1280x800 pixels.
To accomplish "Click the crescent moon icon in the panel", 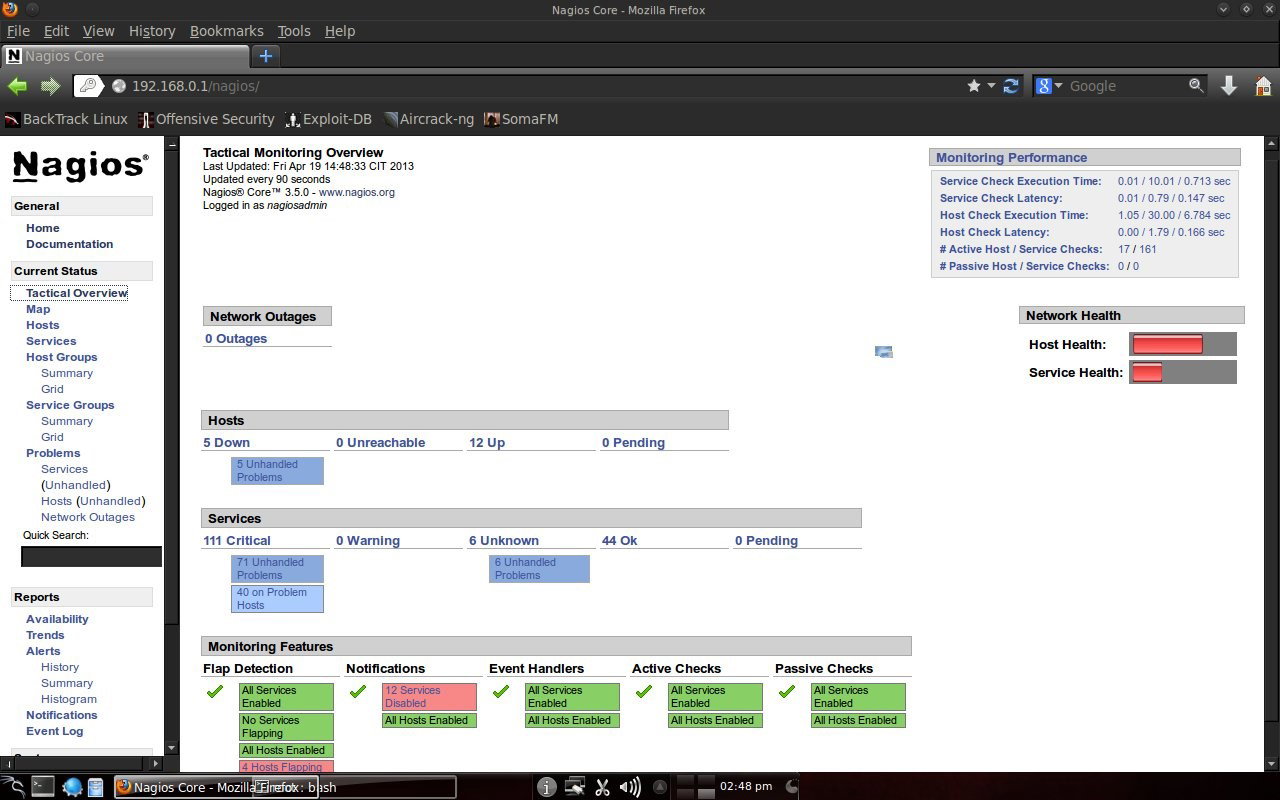I will [791, 787].
